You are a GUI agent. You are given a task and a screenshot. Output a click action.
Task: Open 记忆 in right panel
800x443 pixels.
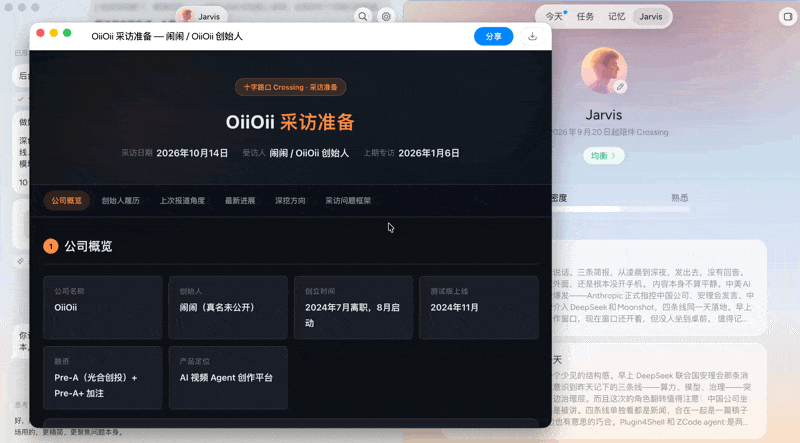(x=616, y=16)
